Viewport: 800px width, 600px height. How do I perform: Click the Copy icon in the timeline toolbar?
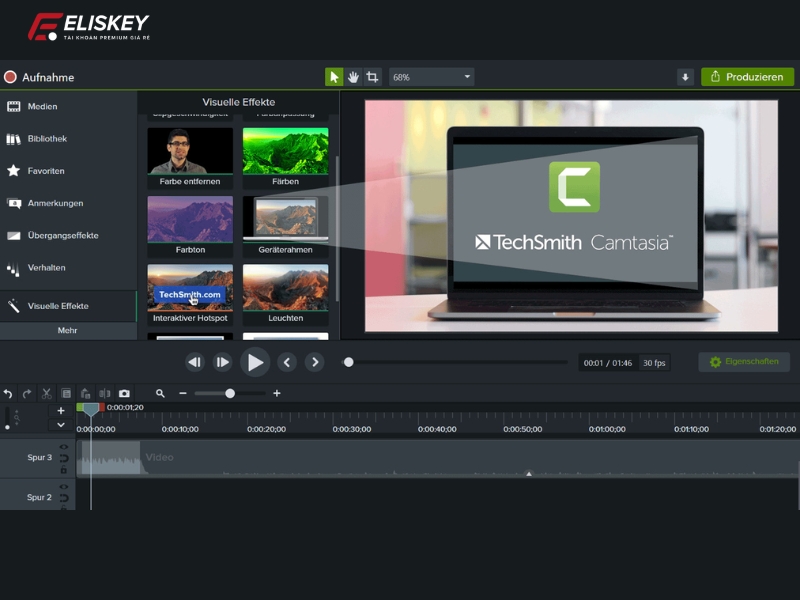[x=66, y=393]
